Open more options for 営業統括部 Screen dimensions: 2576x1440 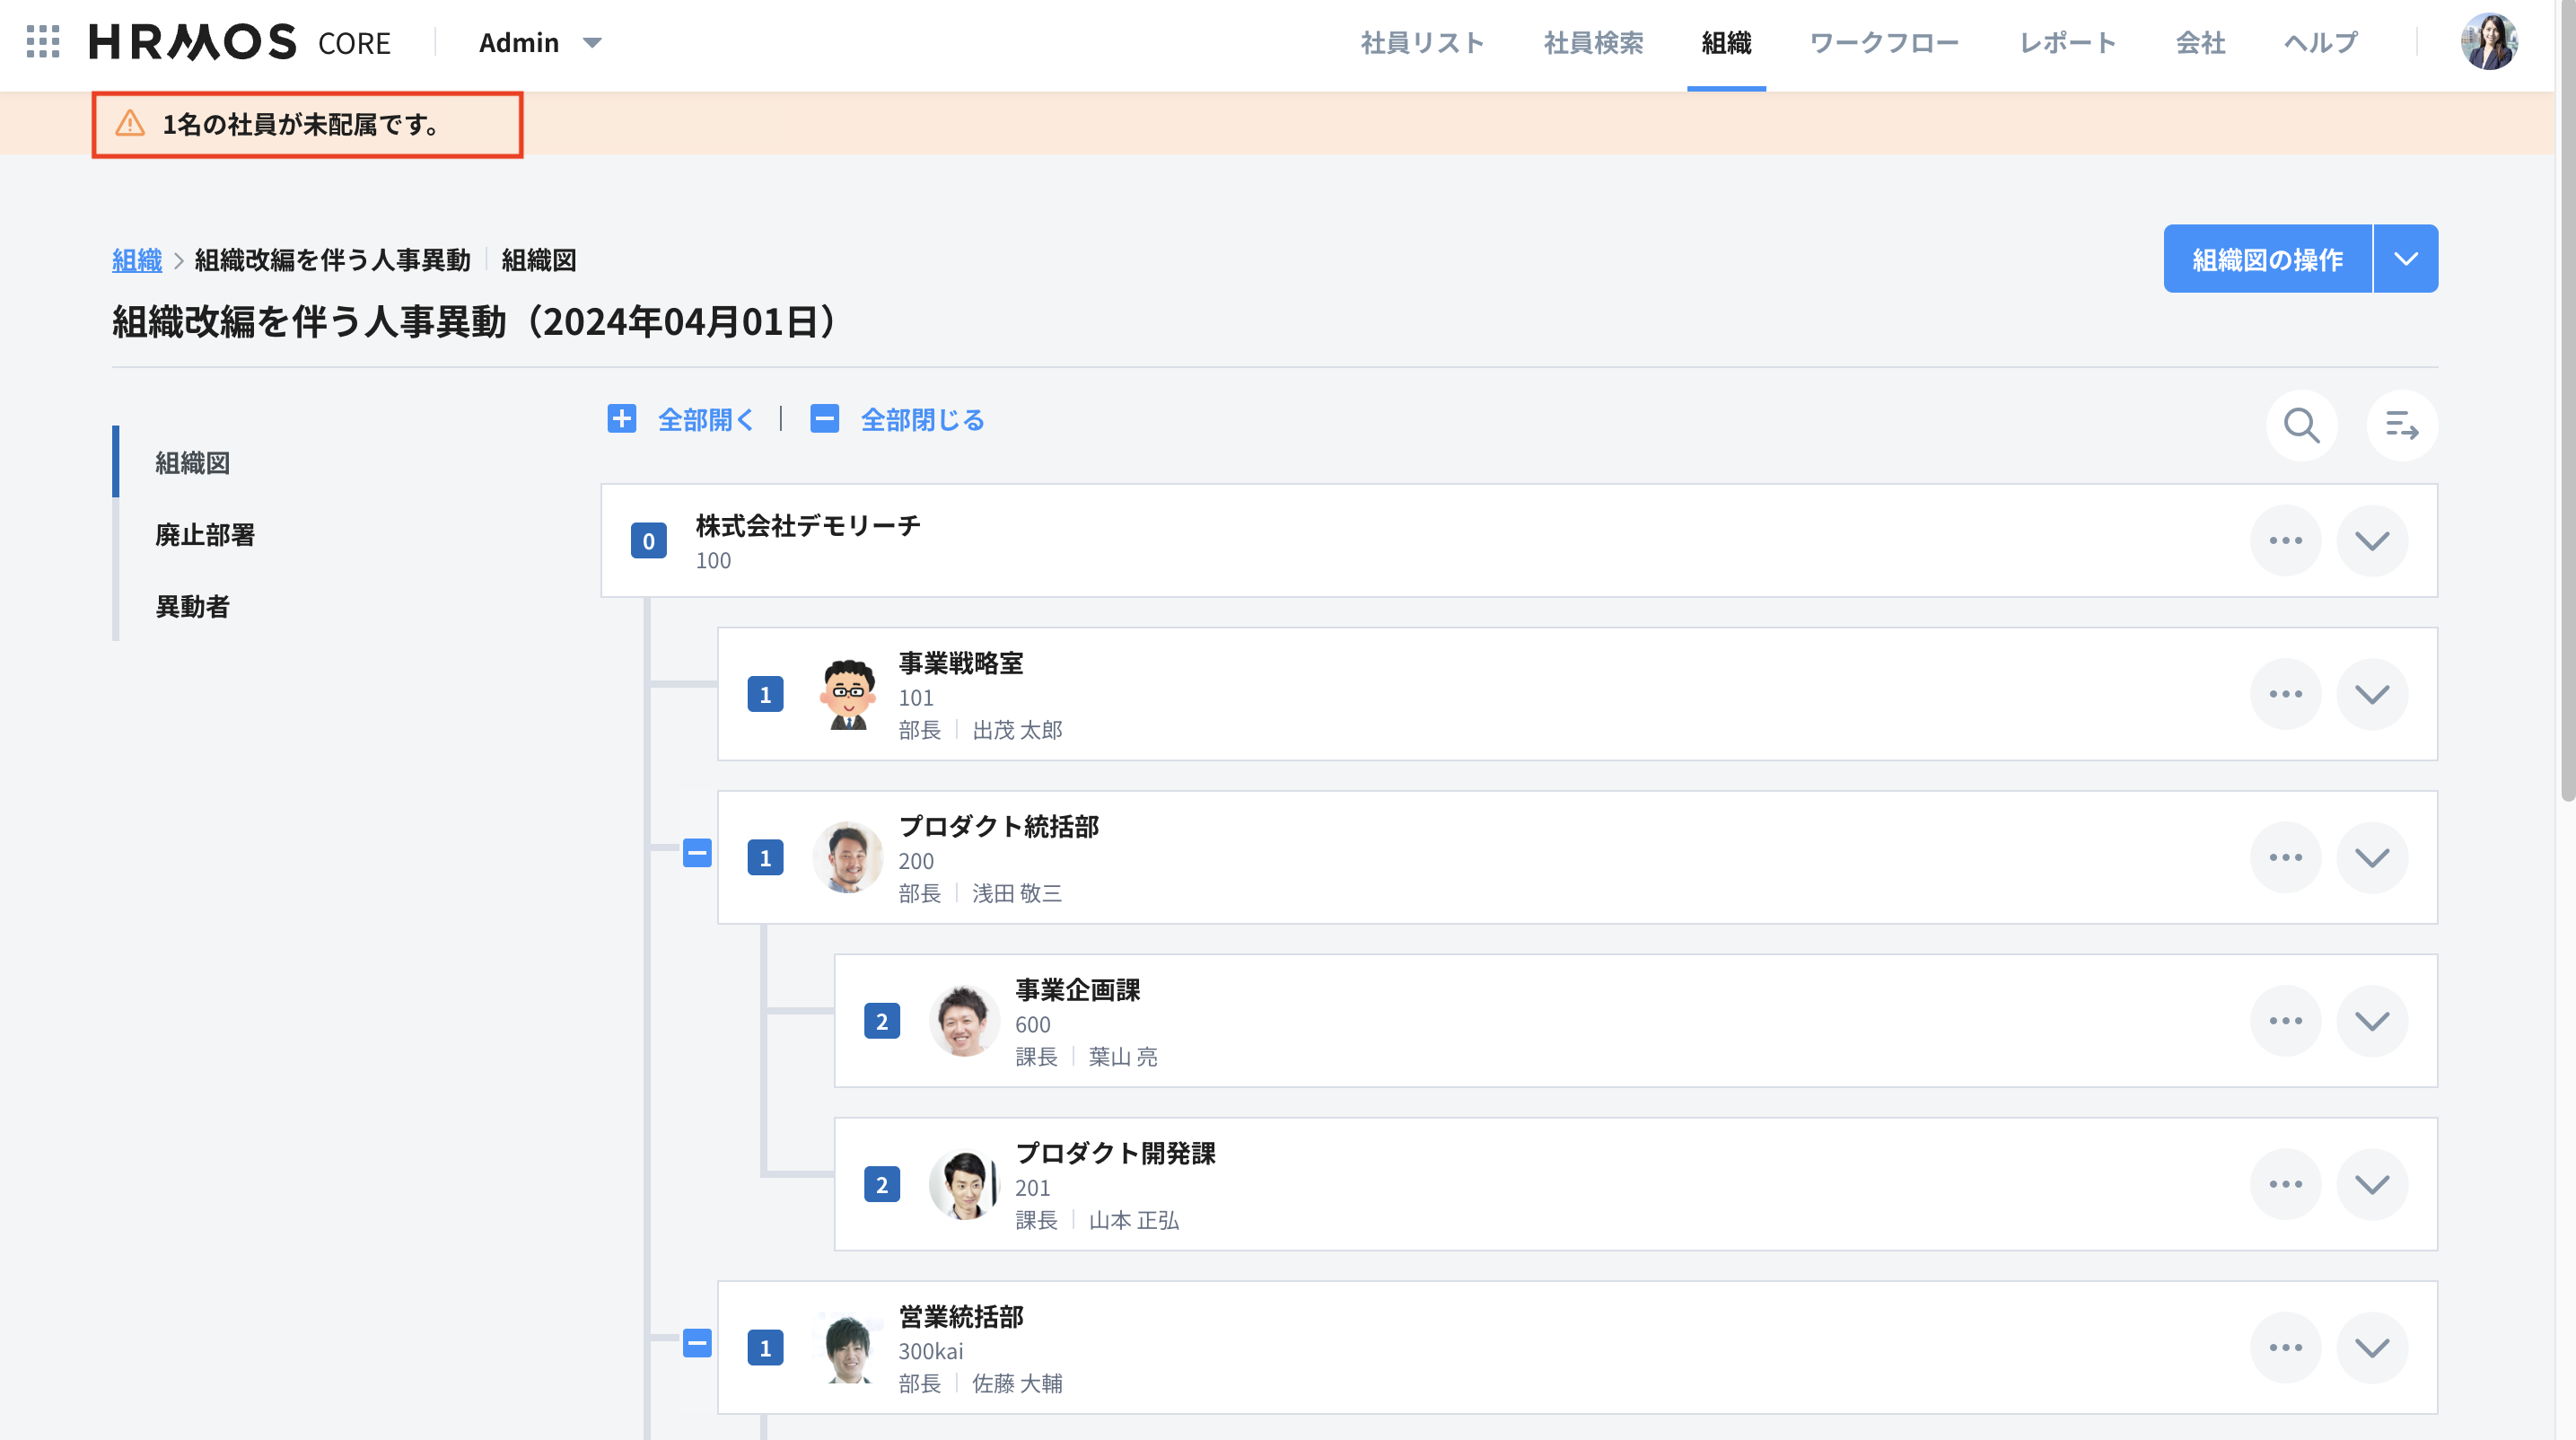pos(2285,1347)
